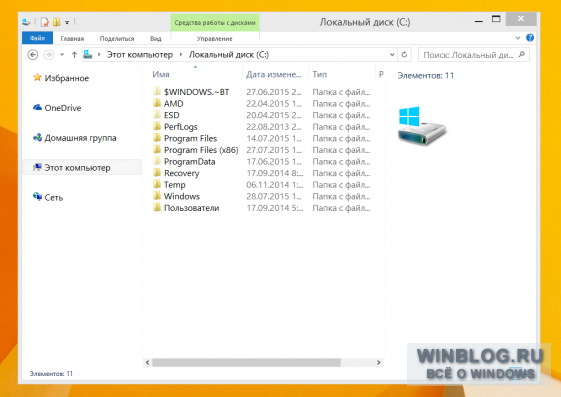Click Этот компьютер in the address breadcrumb
The width and height of the screenshot is (561, 397).
pos(140,55)
